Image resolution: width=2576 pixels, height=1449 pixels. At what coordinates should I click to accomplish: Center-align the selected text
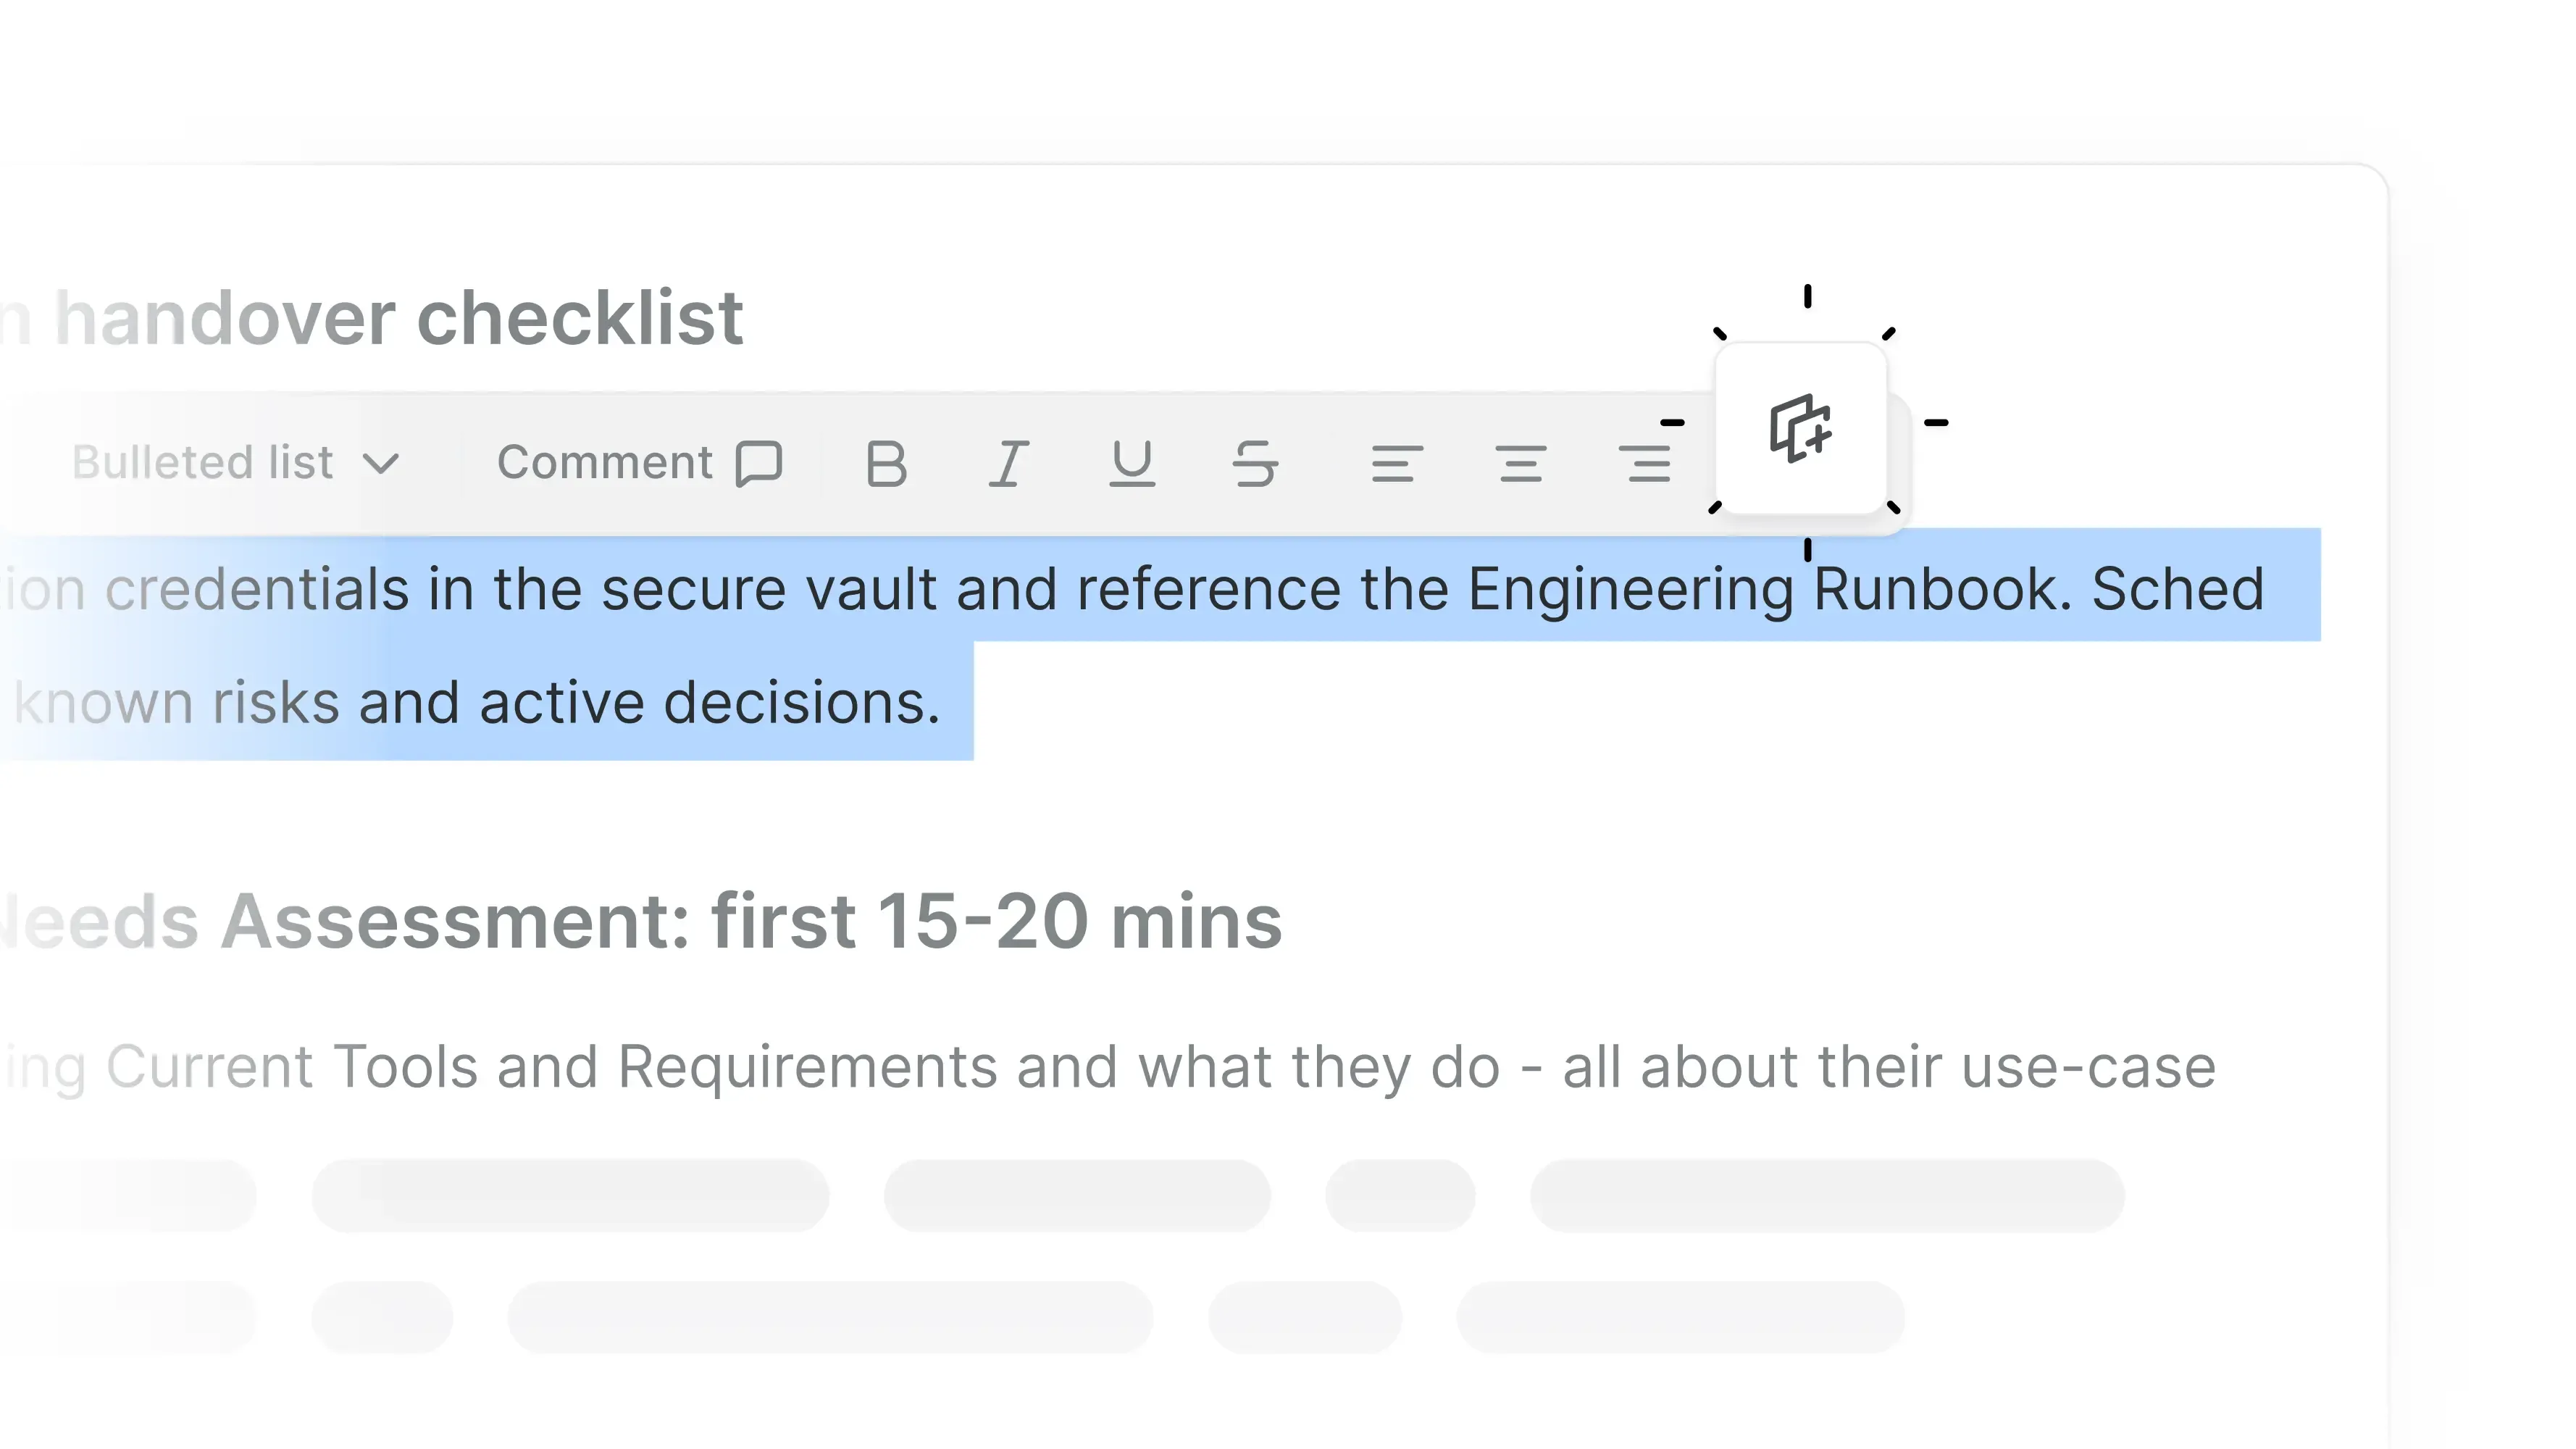click(x=1521, y=464)
